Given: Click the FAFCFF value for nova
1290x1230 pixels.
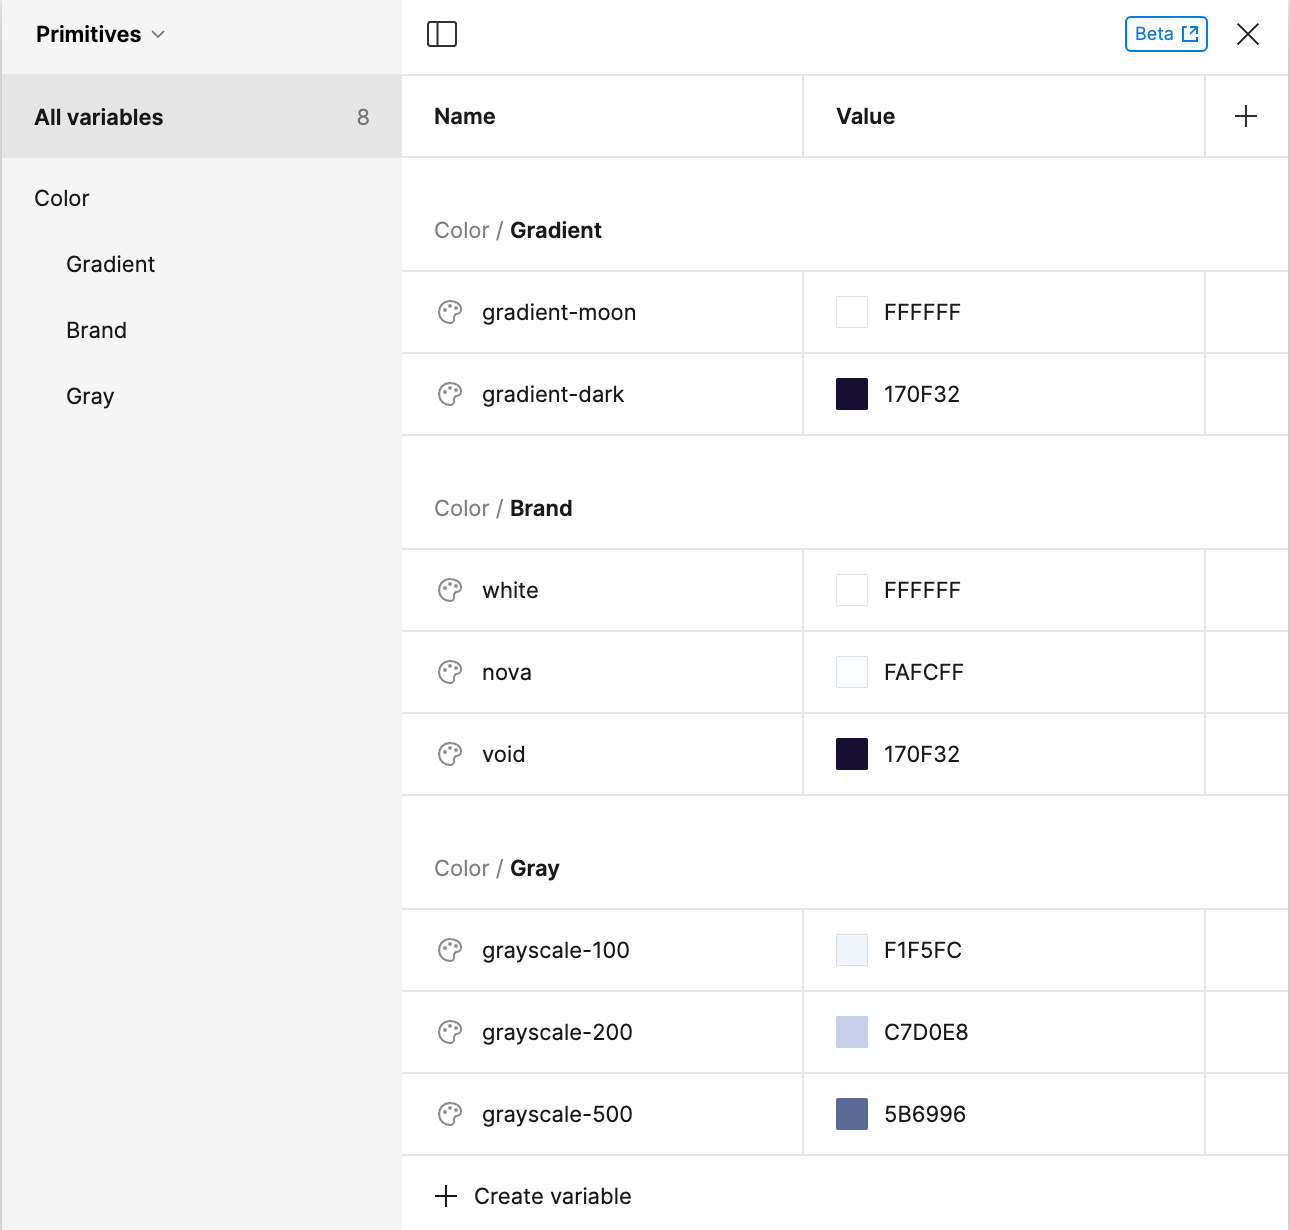Looking at the screenshot, I should pos(923,672).
